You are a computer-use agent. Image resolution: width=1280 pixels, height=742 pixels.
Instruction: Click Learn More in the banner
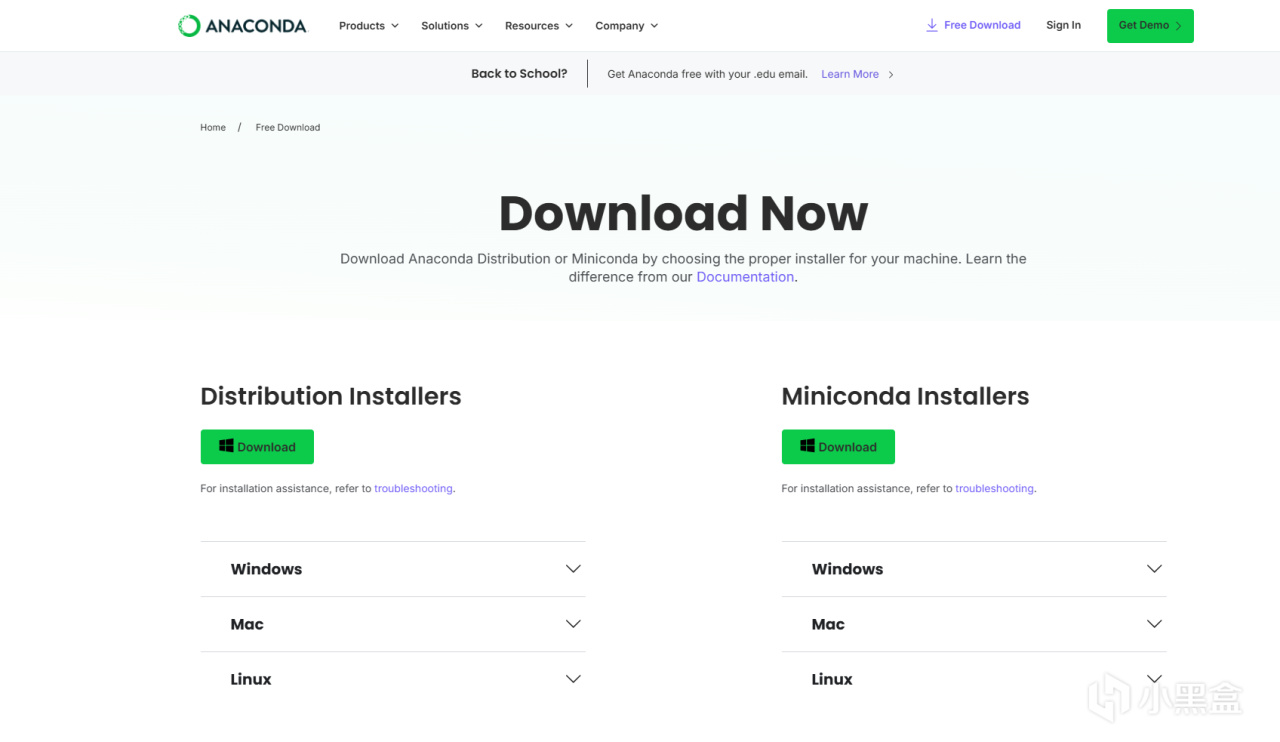[850, 74]
